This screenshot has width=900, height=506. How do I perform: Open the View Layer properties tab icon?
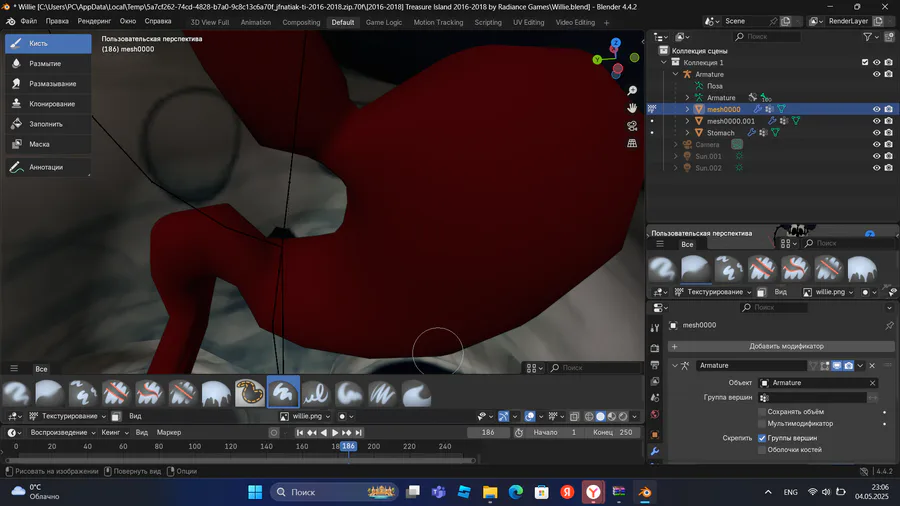(x=655, y=382)
